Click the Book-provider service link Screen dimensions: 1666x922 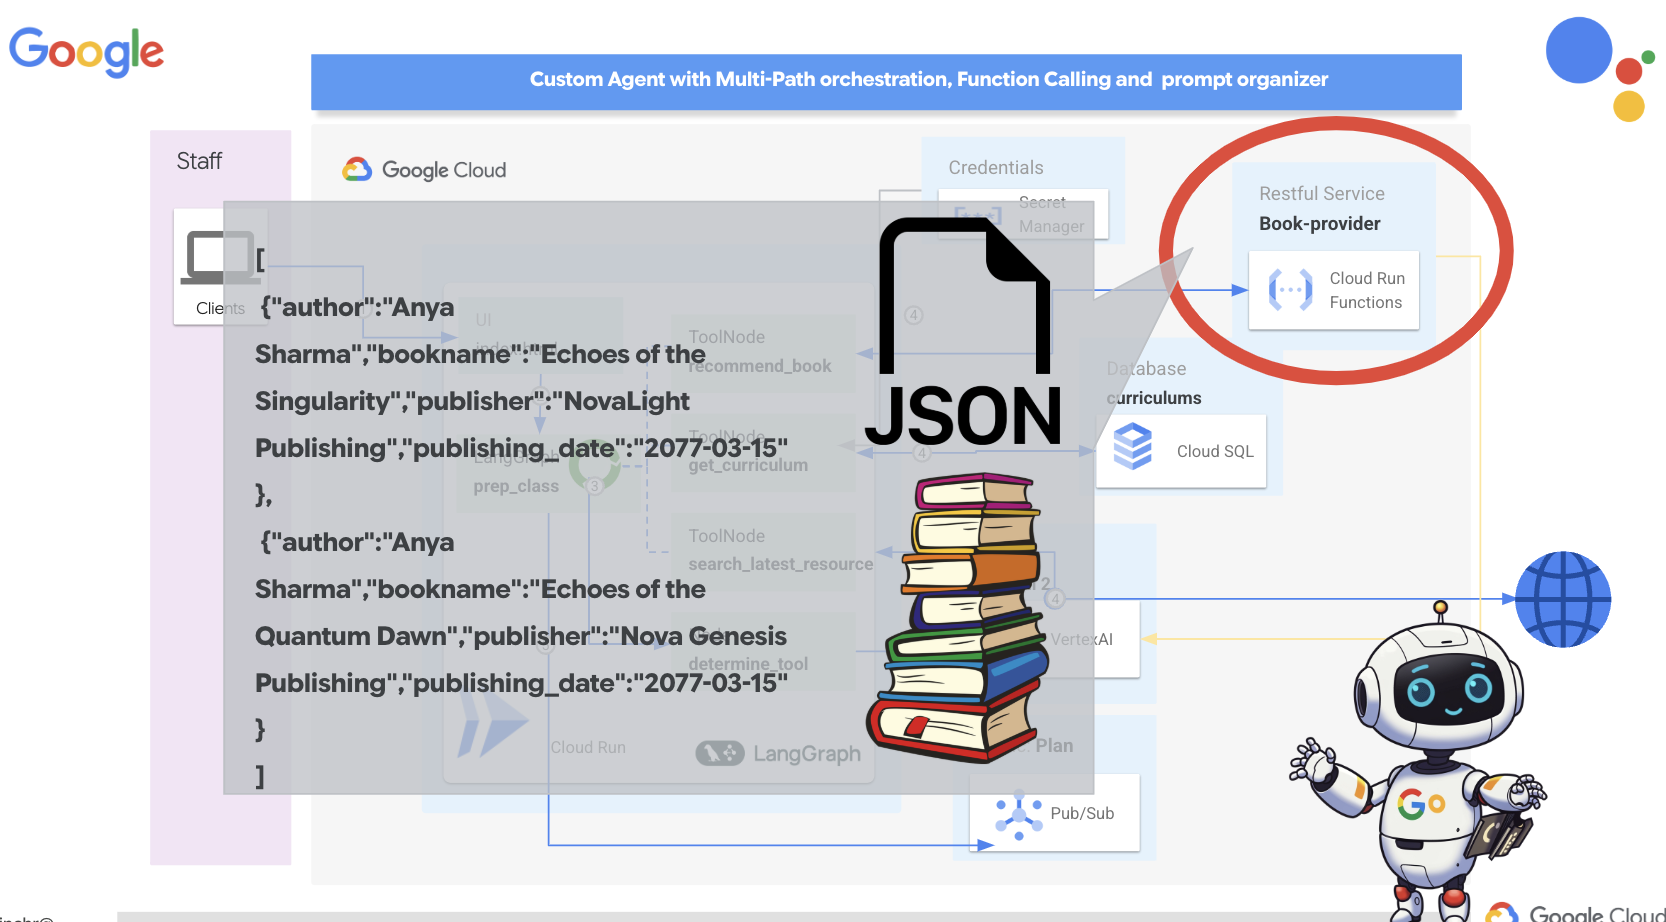(1319, 223)
